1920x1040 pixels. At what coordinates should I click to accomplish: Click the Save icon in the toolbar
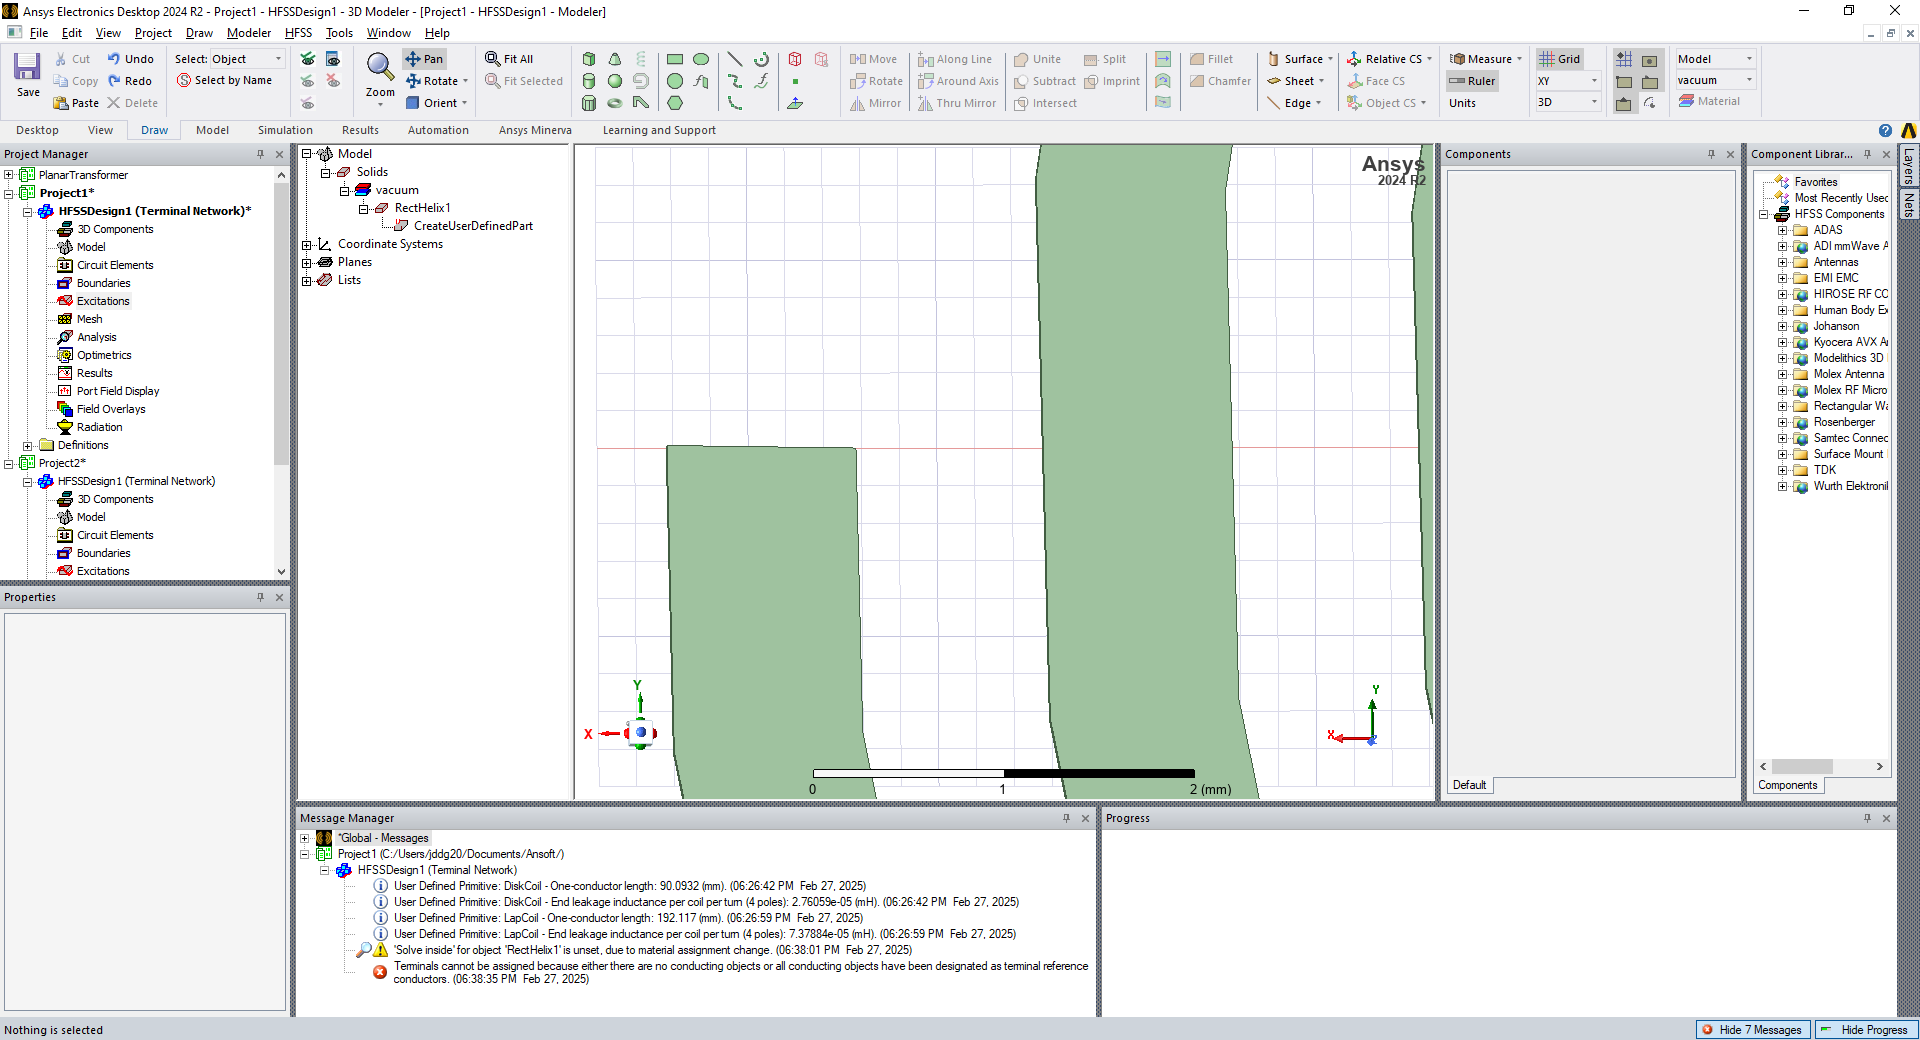[27, 75]
